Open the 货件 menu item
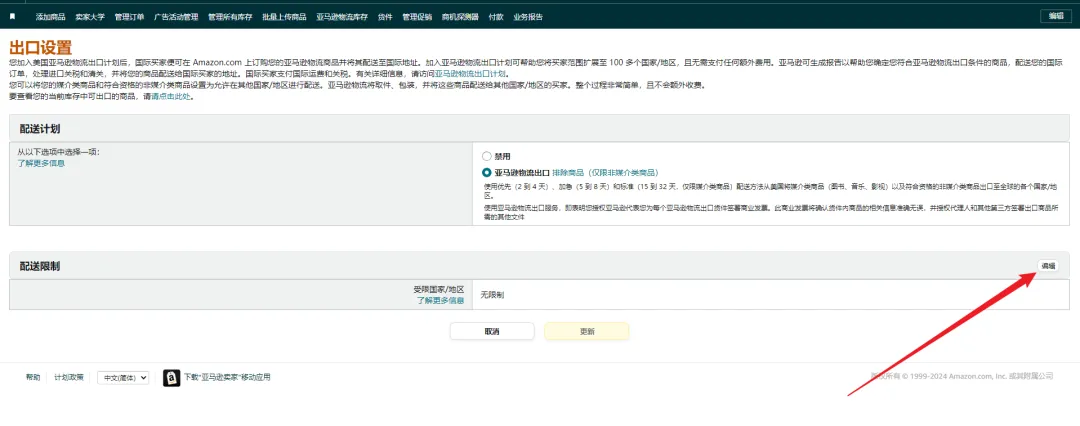 click(x=385, y=17)
